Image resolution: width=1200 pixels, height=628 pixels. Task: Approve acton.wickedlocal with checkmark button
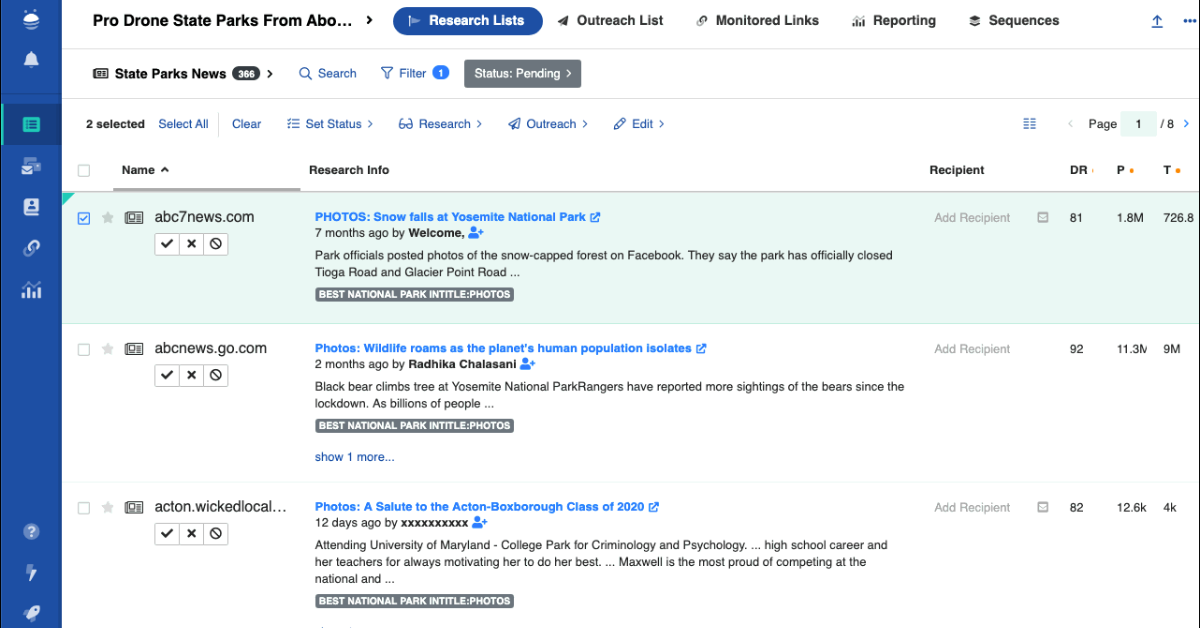167,534
